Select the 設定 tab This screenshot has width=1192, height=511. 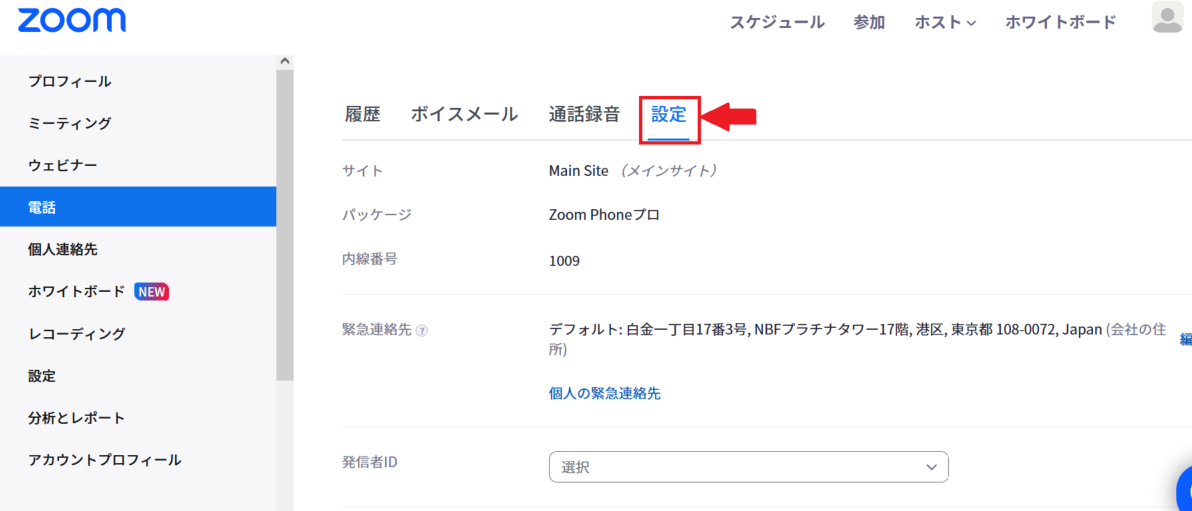669,115
